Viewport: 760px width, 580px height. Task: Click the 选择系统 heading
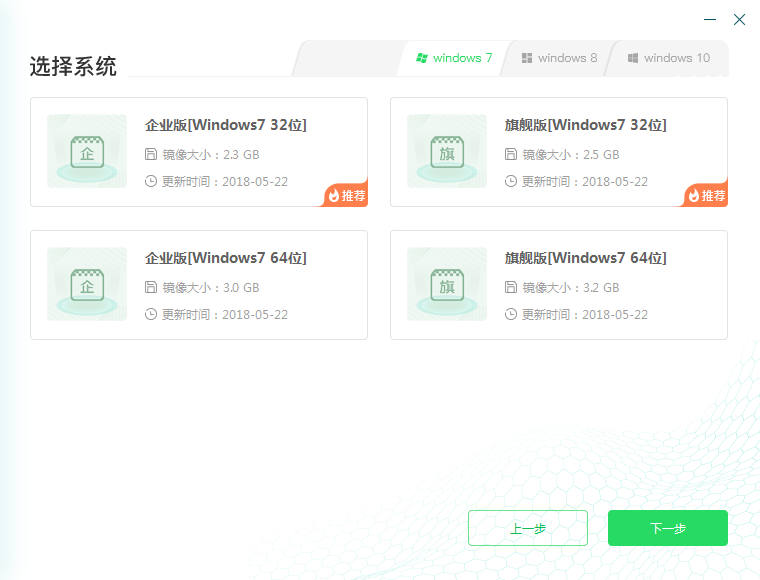pyautogui.click(x=73, y=66)
